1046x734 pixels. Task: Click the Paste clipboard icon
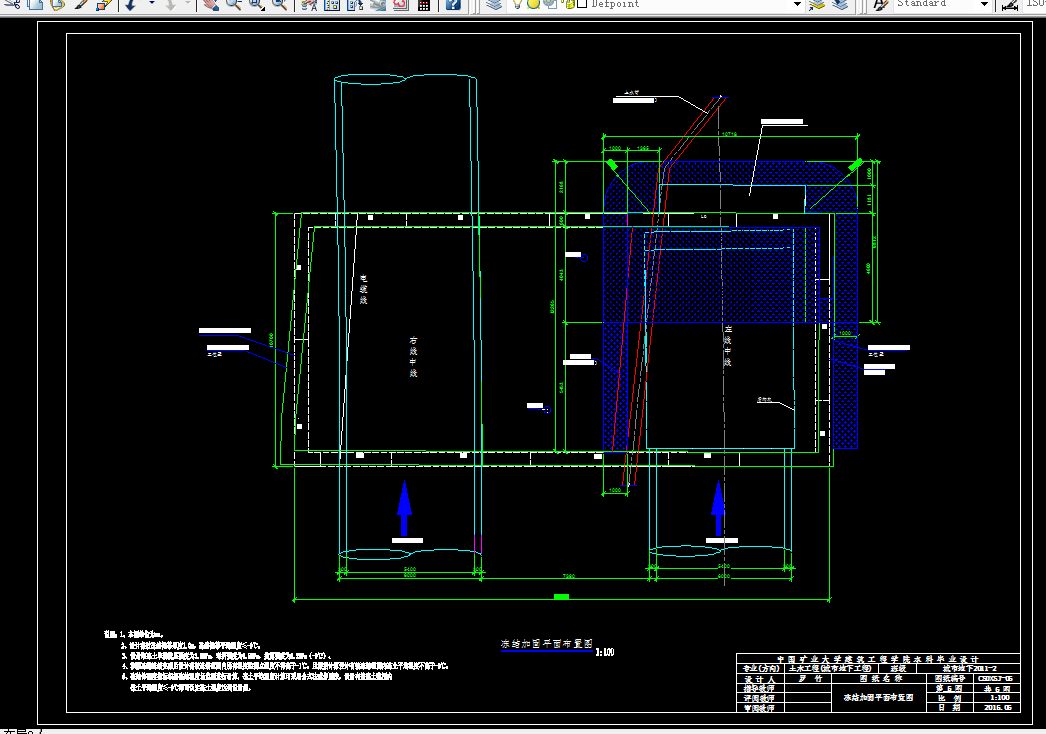point(57,4)
